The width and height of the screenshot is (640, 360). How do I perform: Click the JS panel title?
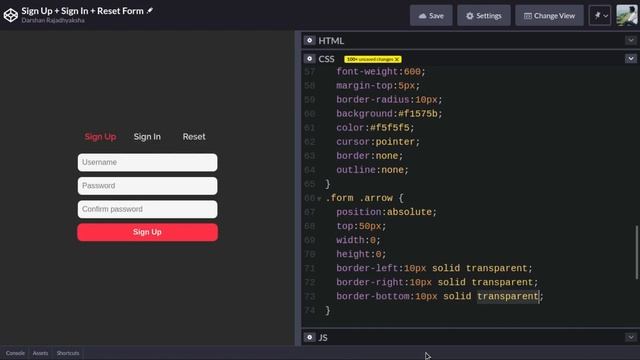click(323, 338)
